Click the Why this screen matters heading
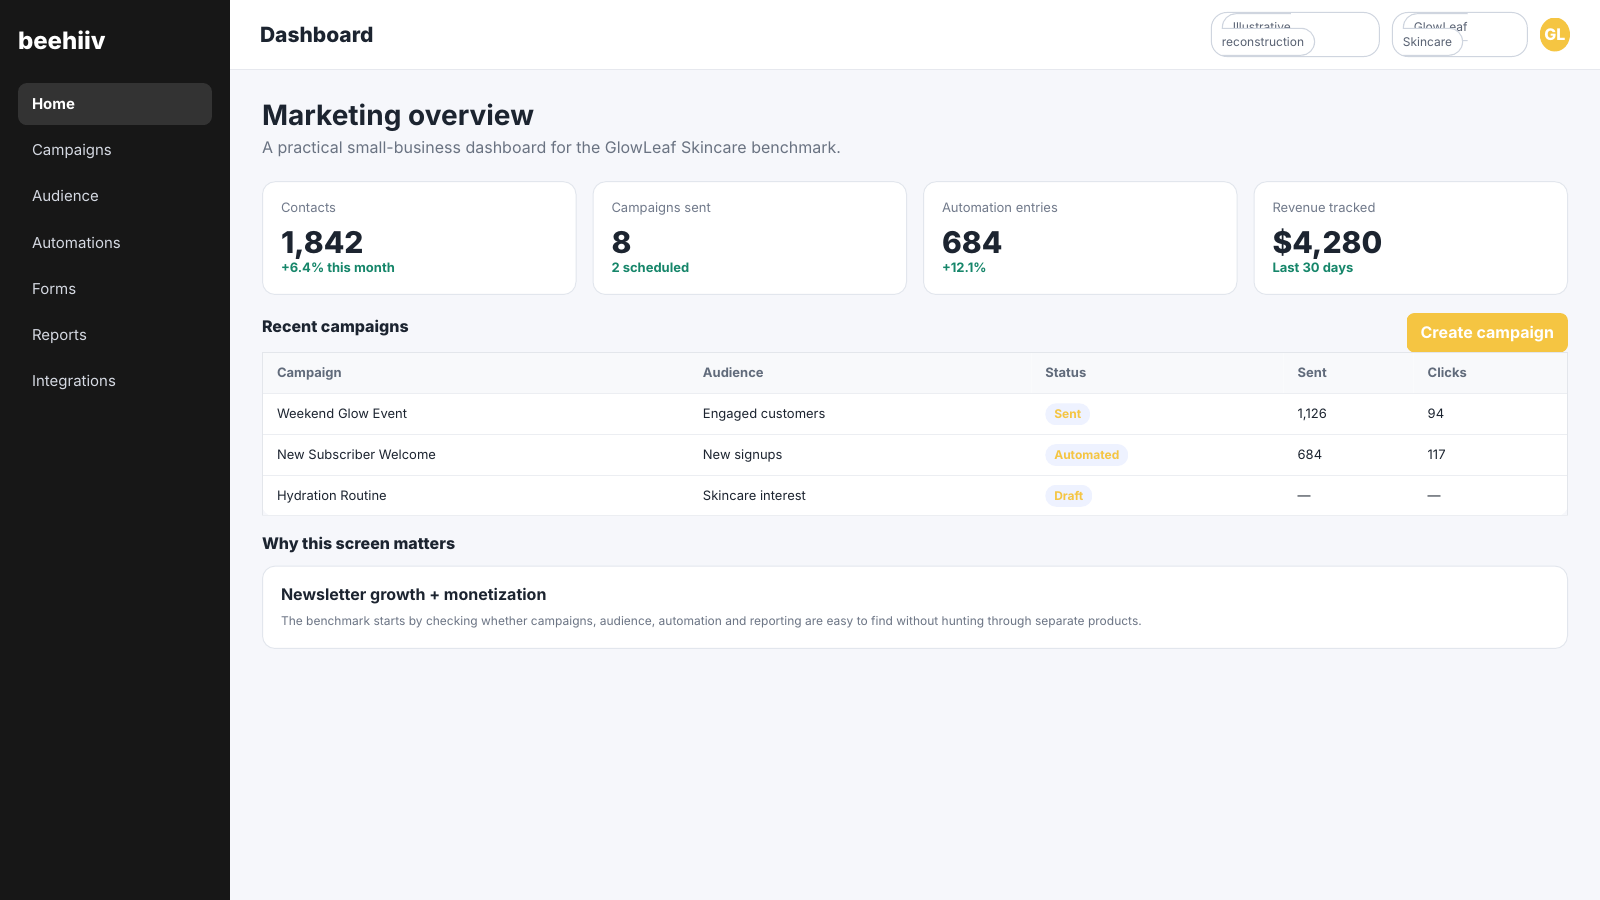The width and height of the screenshot is (1600, 900). click(358, 544)
